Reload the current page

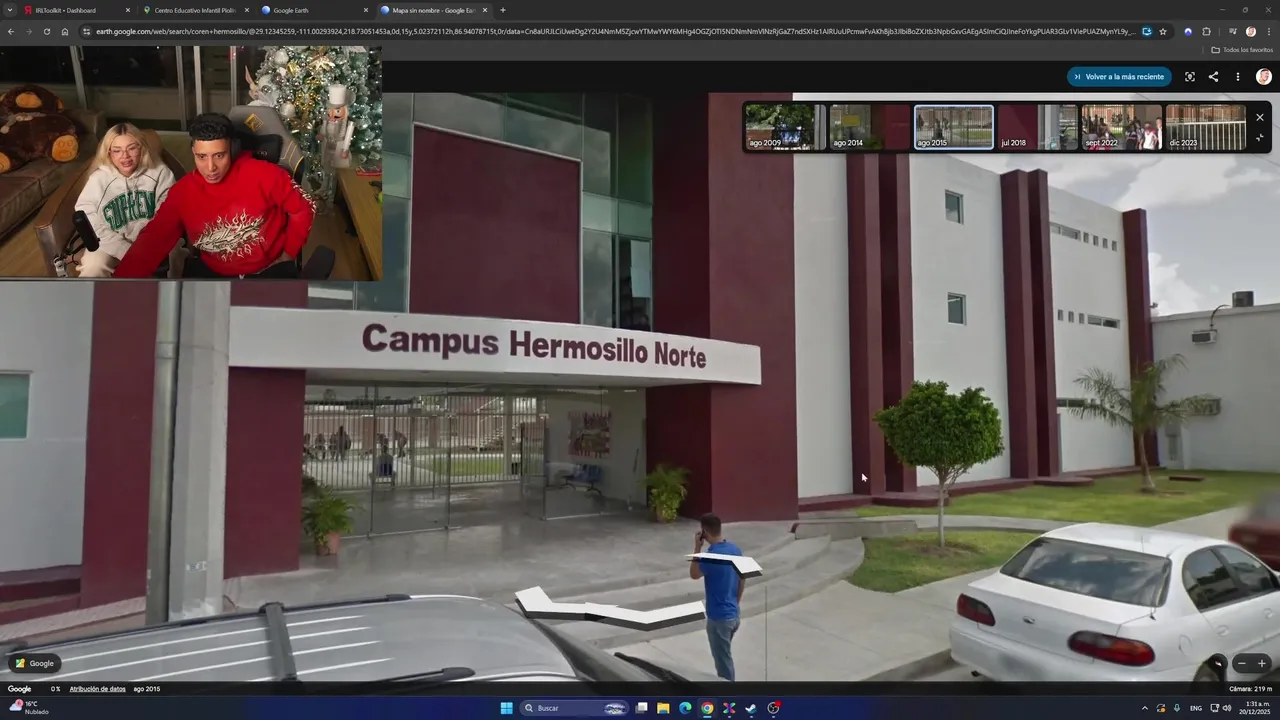click(x=46, y=31)
